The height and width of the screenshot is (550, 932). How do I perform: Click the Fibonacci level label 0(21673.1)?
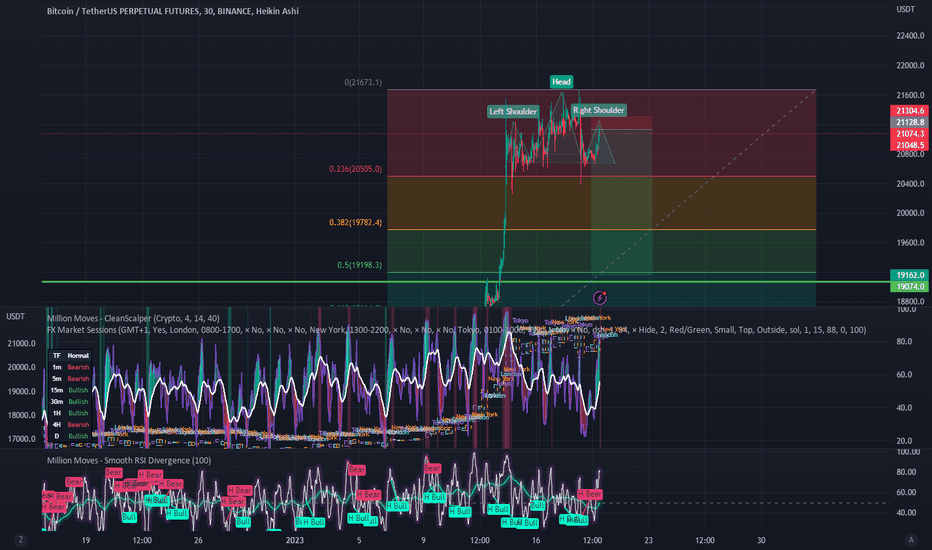[363, 82]
